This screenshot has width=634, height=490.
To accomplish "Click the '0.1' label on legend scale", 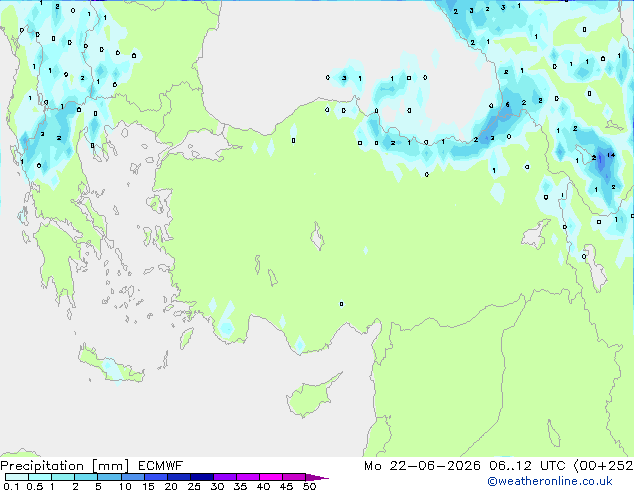I will click(11, 486).
